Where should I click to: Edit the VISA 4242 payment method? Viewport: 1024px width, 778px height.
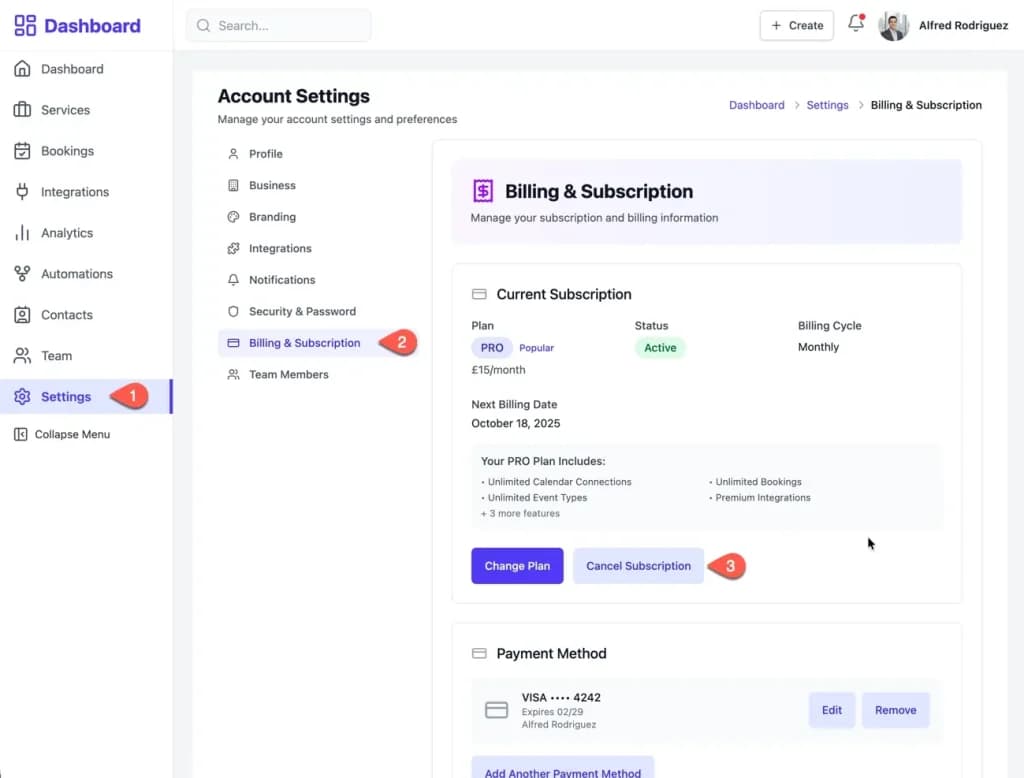pos(832,710)
